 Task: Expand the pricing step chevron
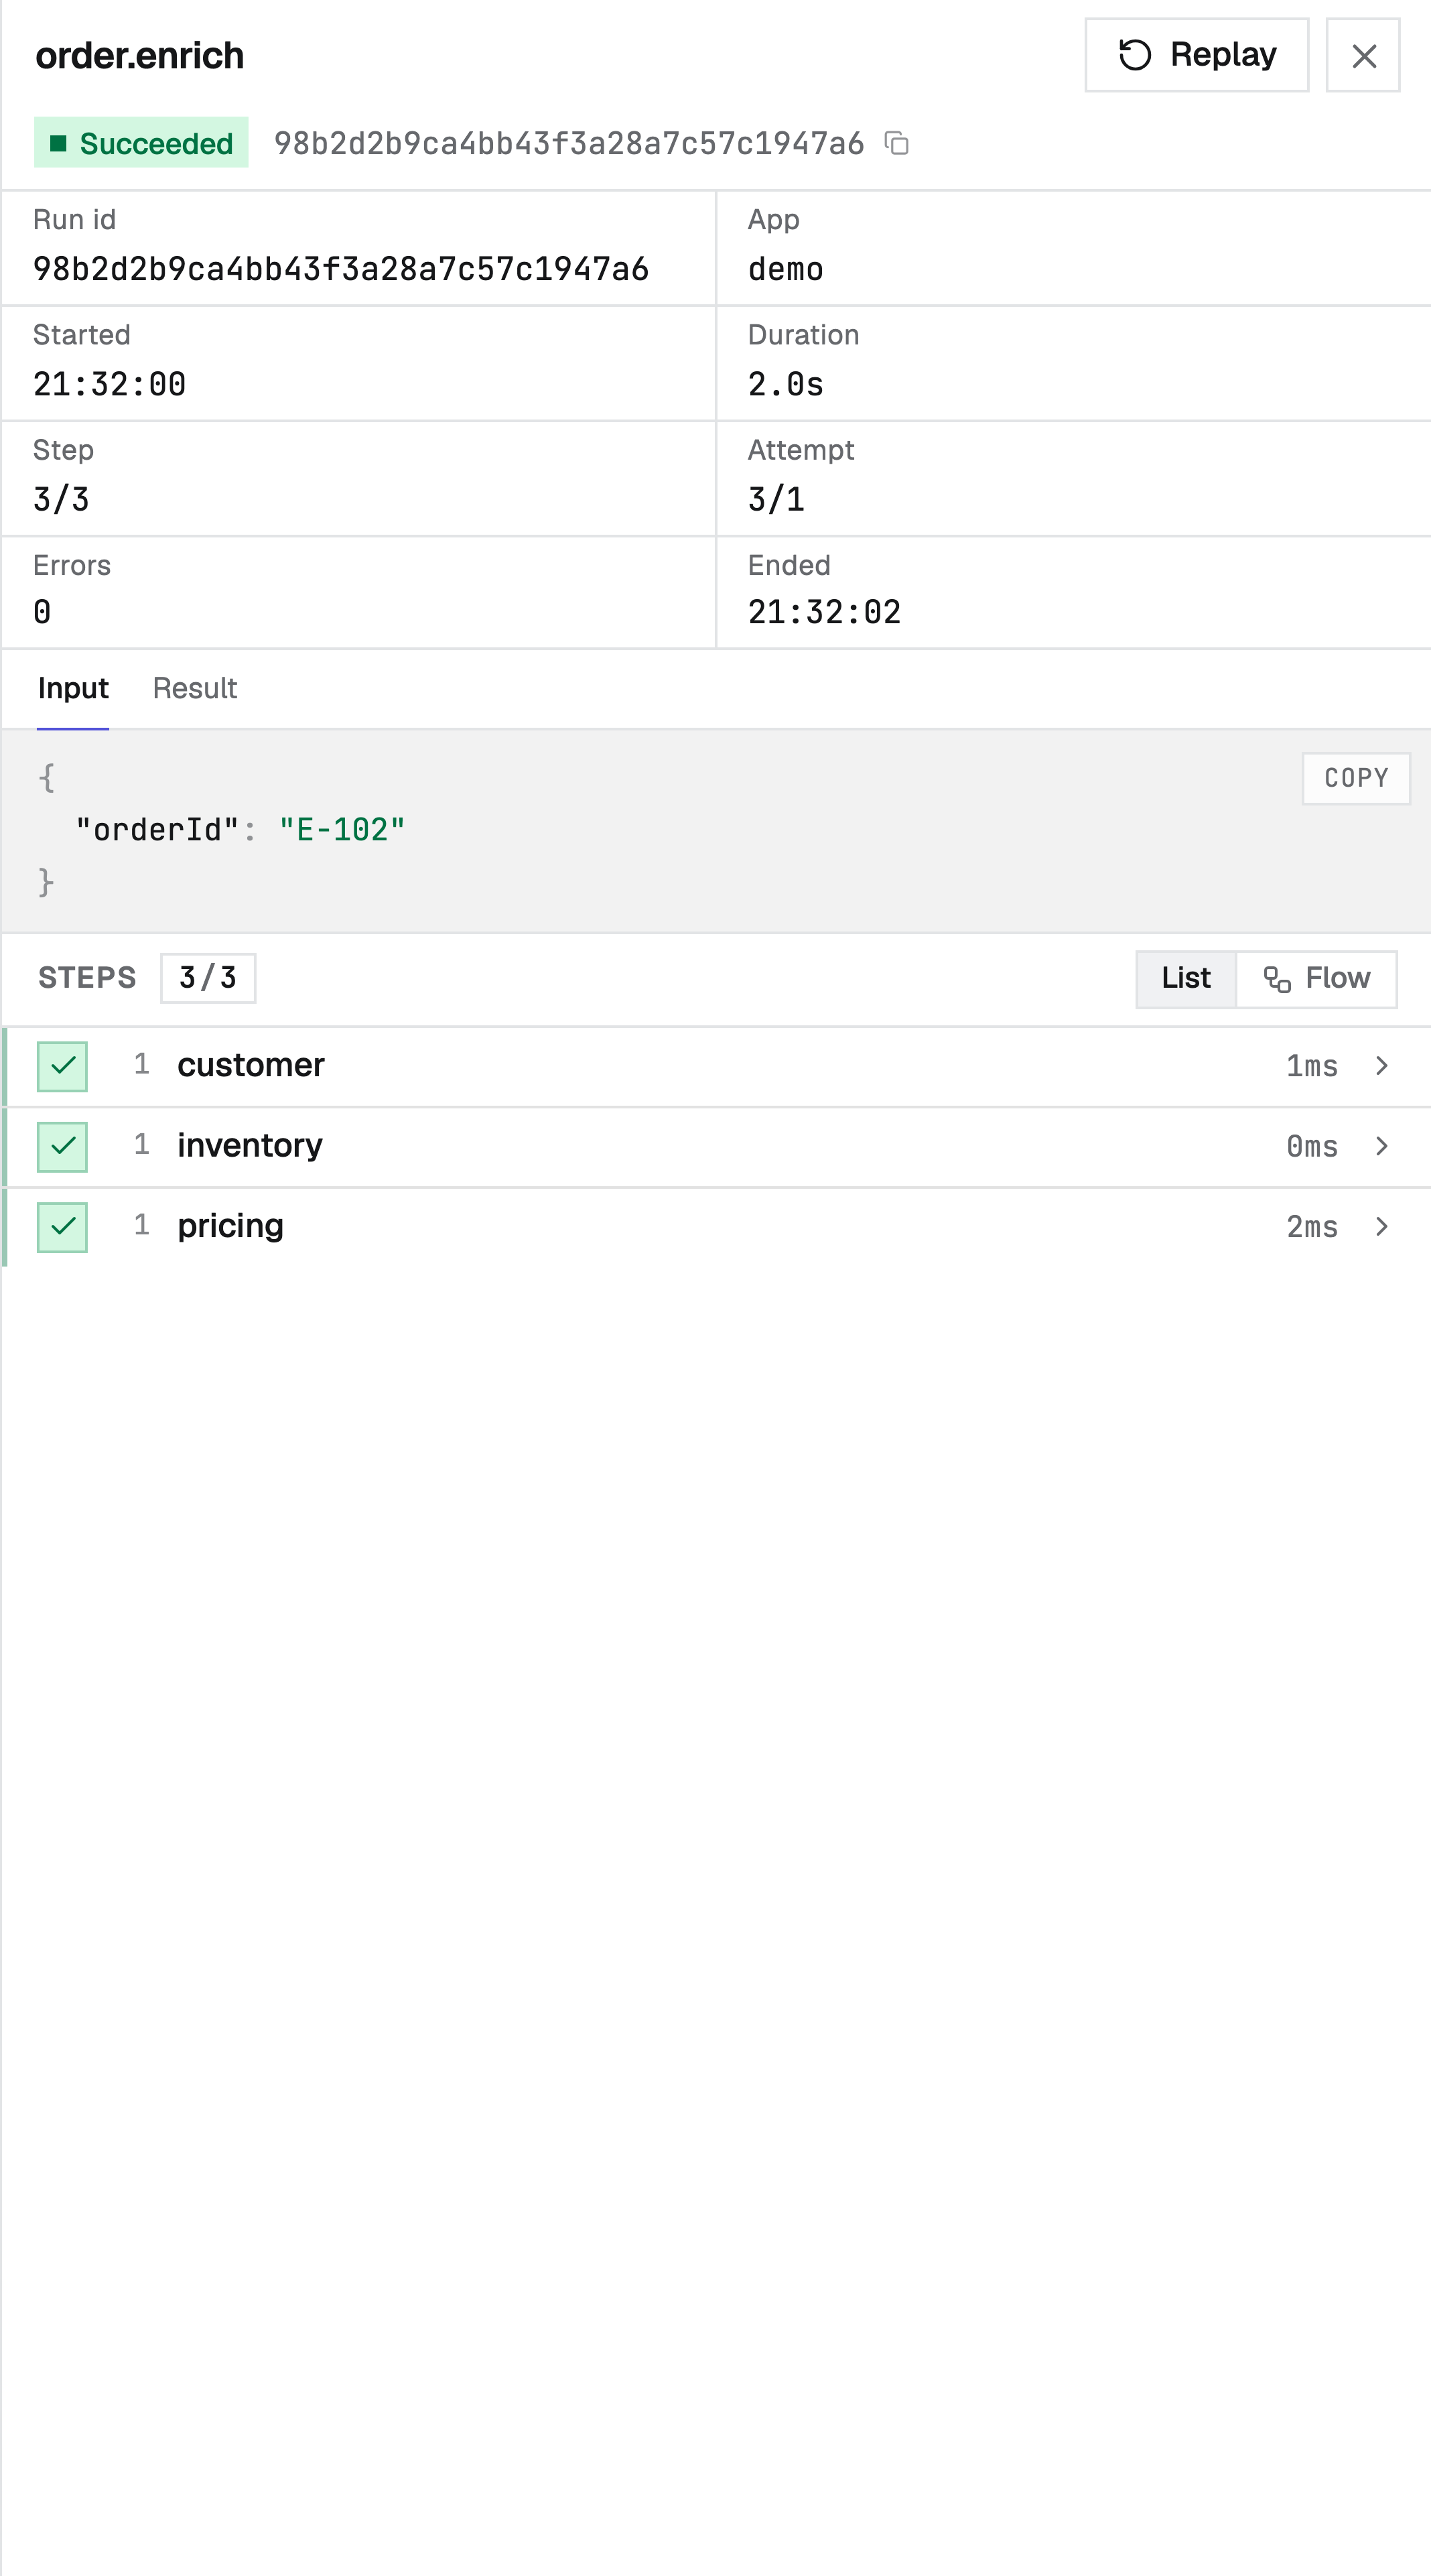[x=1382, y=1227]
